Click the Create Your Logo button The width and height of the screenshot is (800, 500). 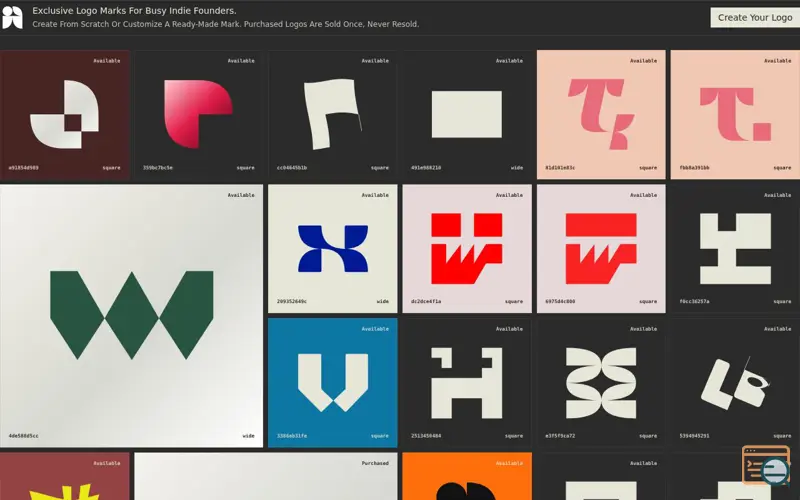click(x=755, y=17)
